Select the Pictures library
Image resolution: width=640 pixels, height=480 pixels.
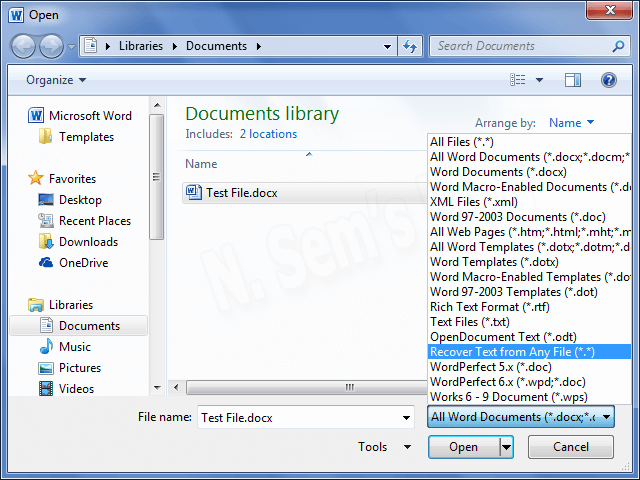pyautogui.click(x=70, y=368)
